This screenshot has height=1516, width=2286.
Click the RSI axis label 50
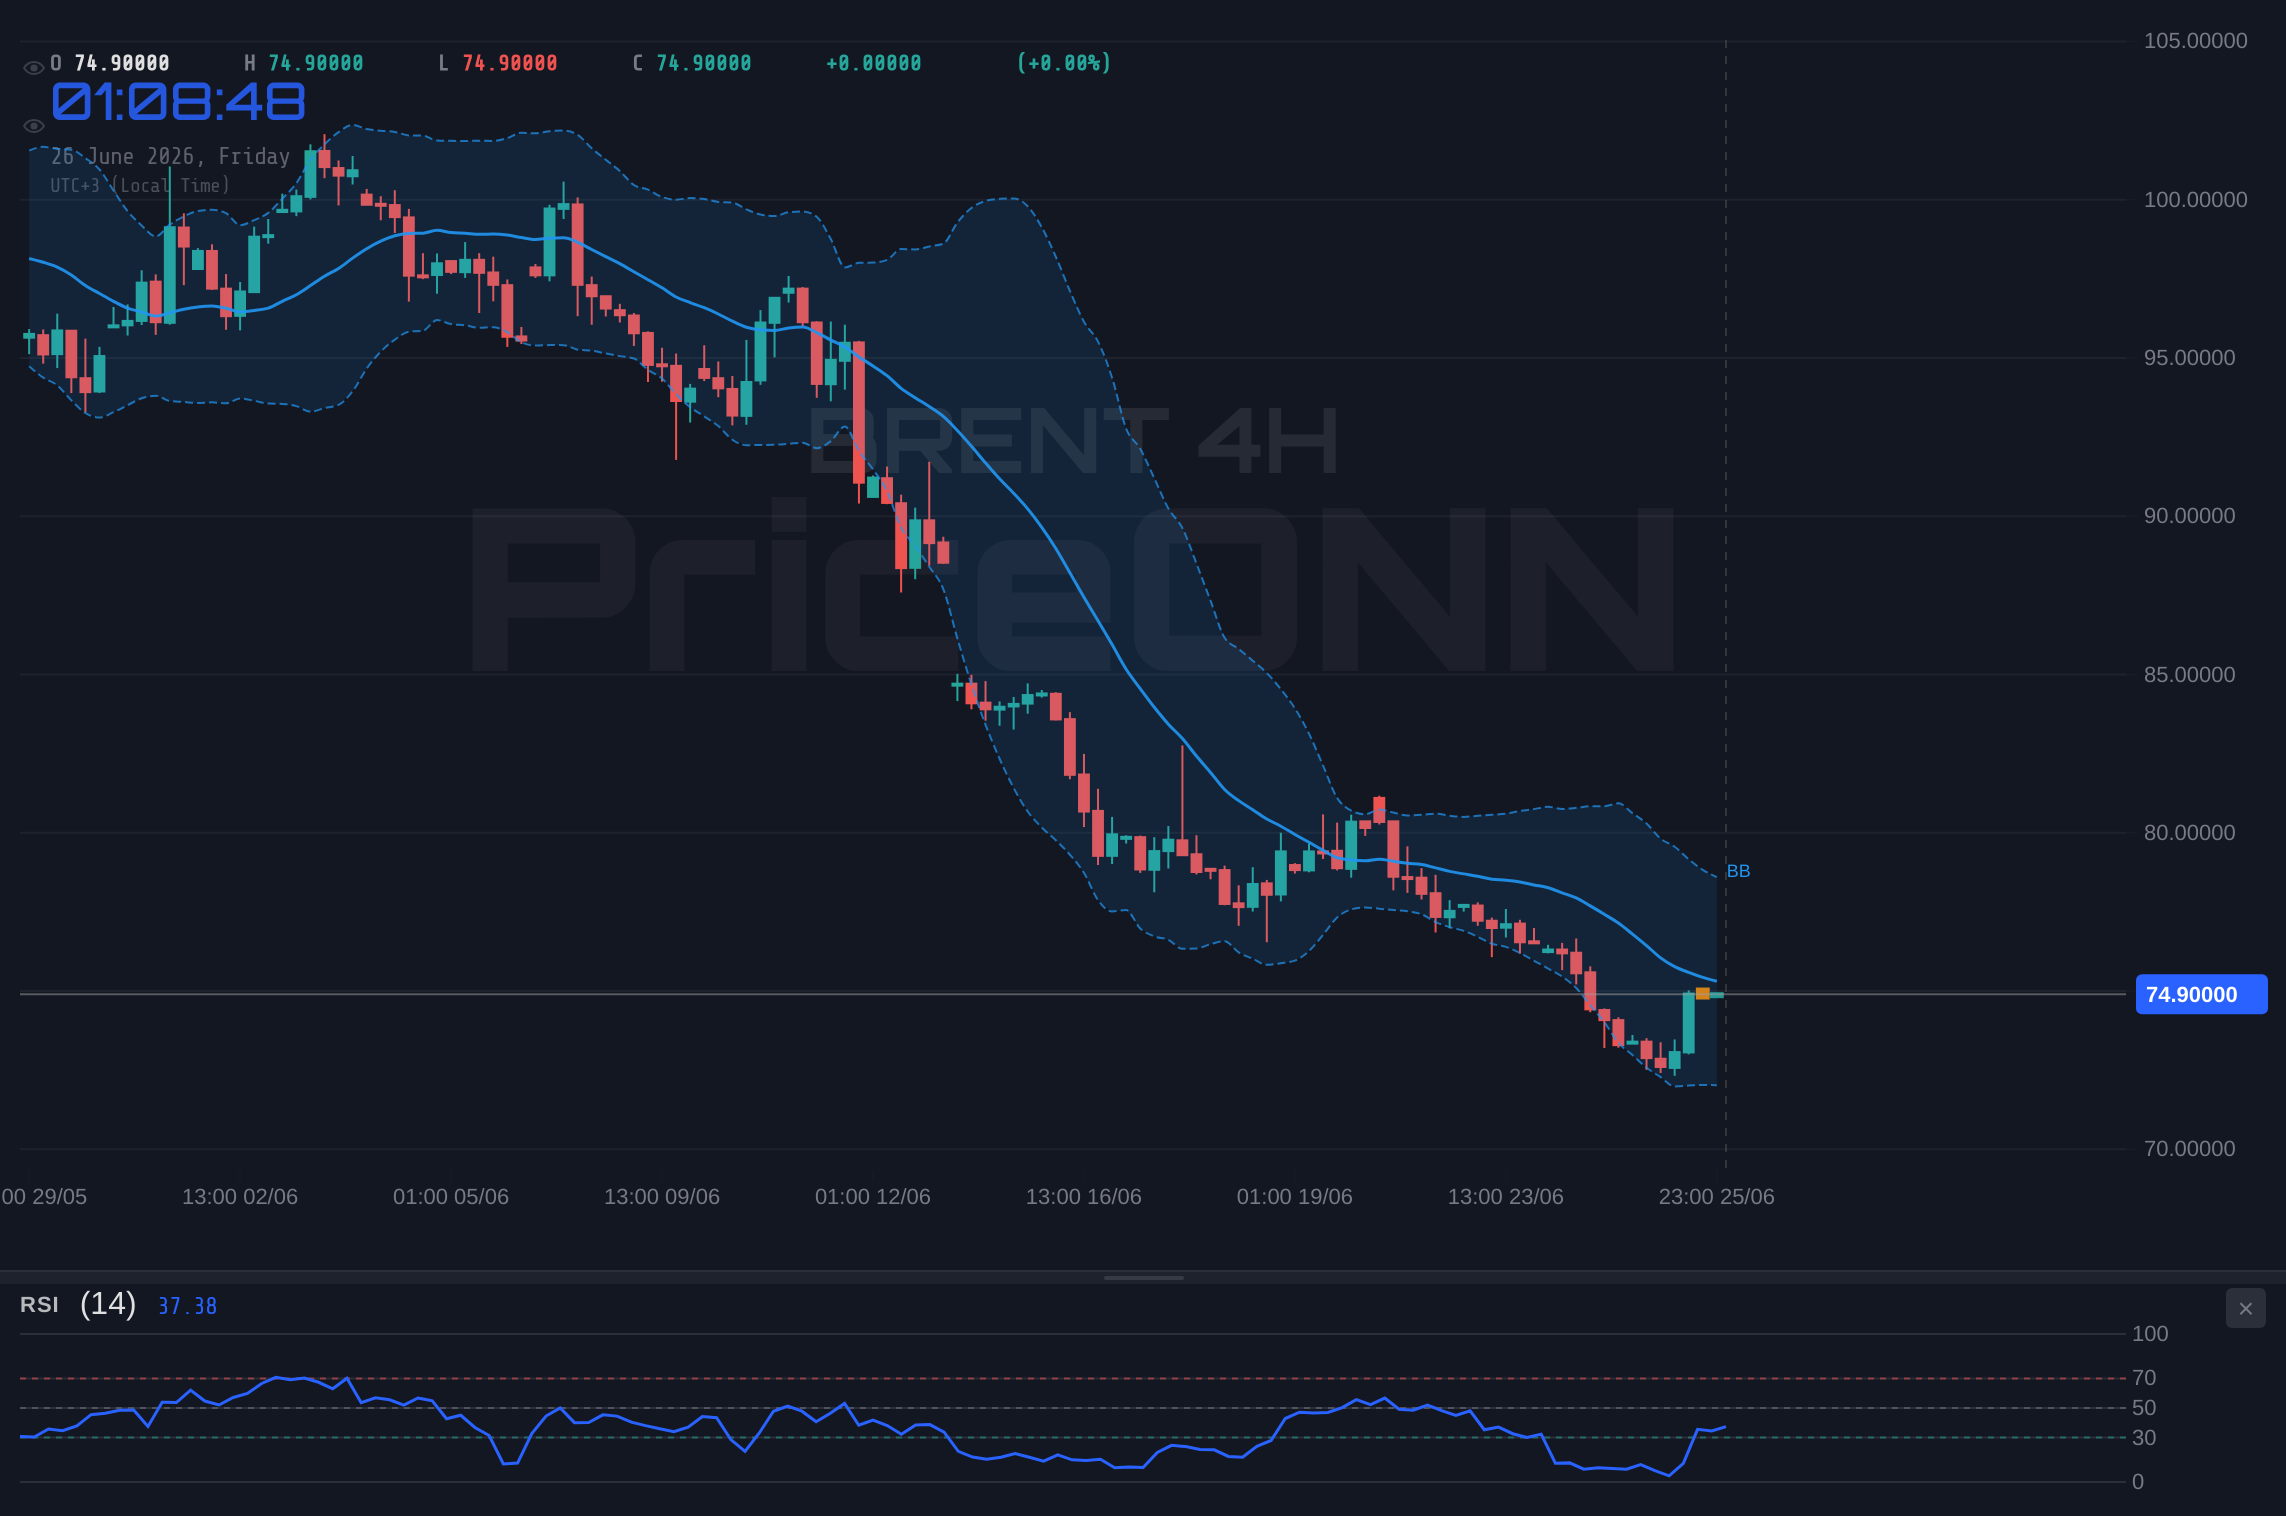click(2144, 1408)
